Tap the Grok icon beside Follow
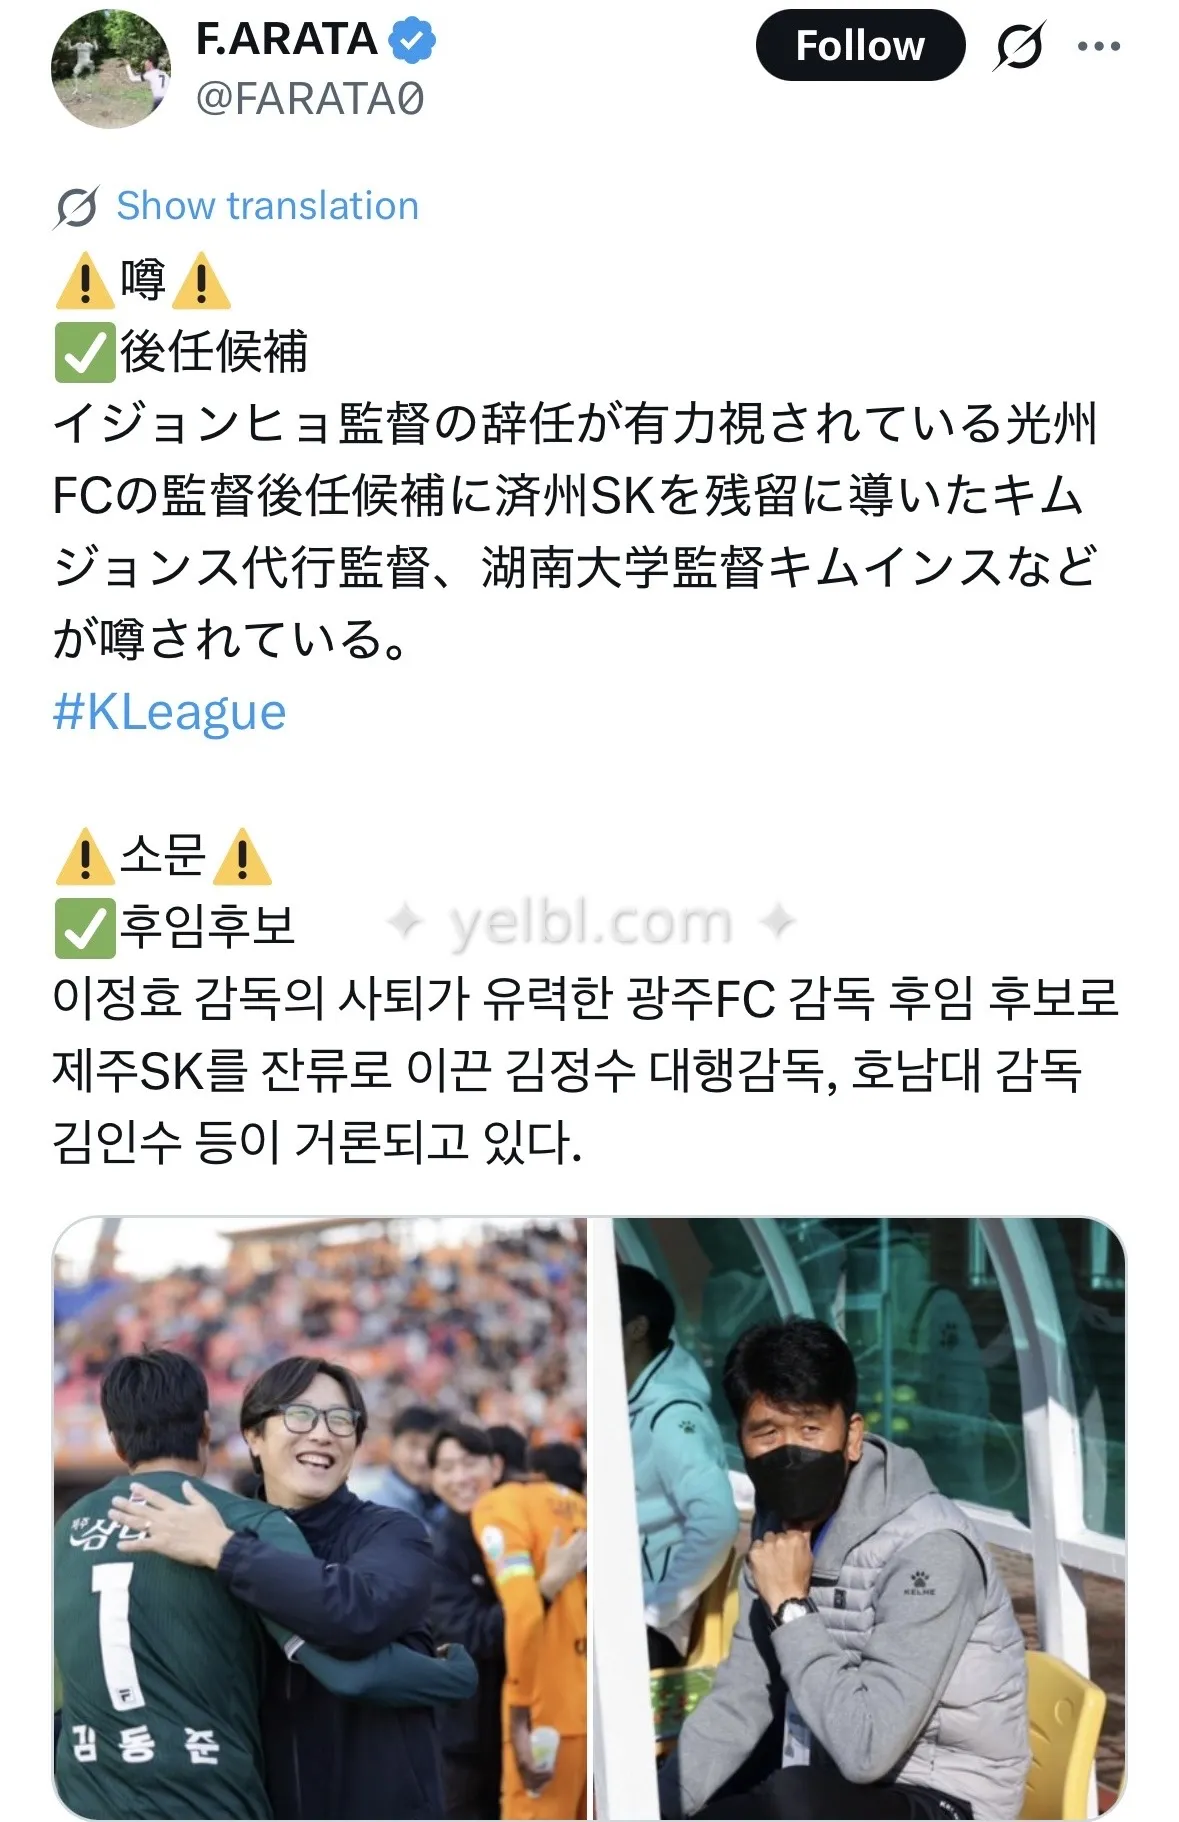The width and height of the screenshot is (1179, 1822). pos(1018,46)
